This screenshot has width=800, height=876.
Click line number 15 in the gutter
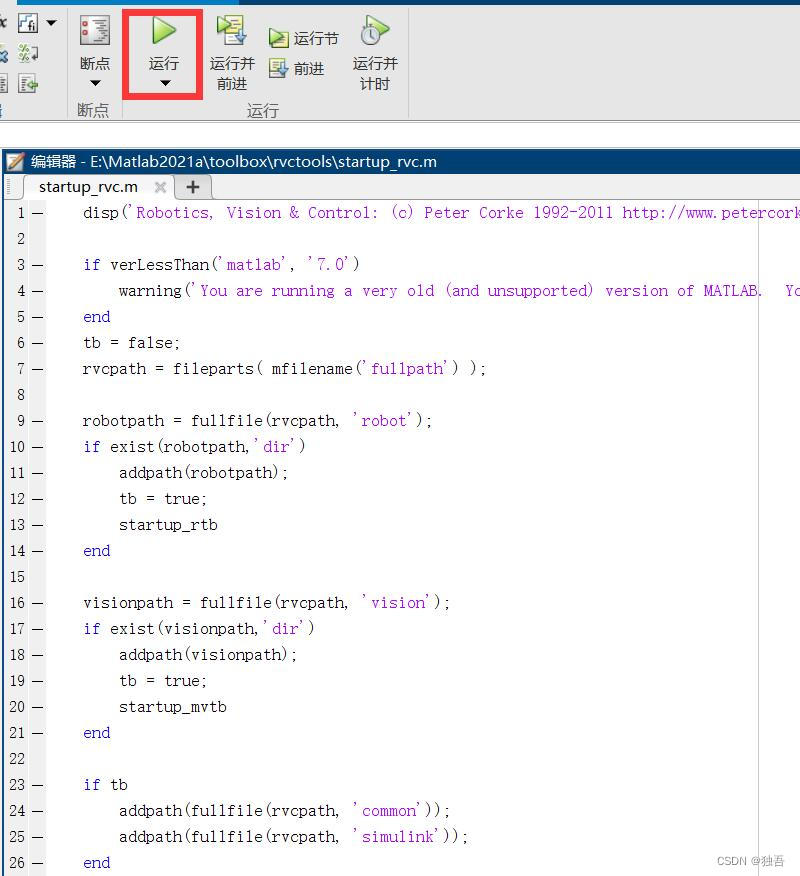point(17,577)
